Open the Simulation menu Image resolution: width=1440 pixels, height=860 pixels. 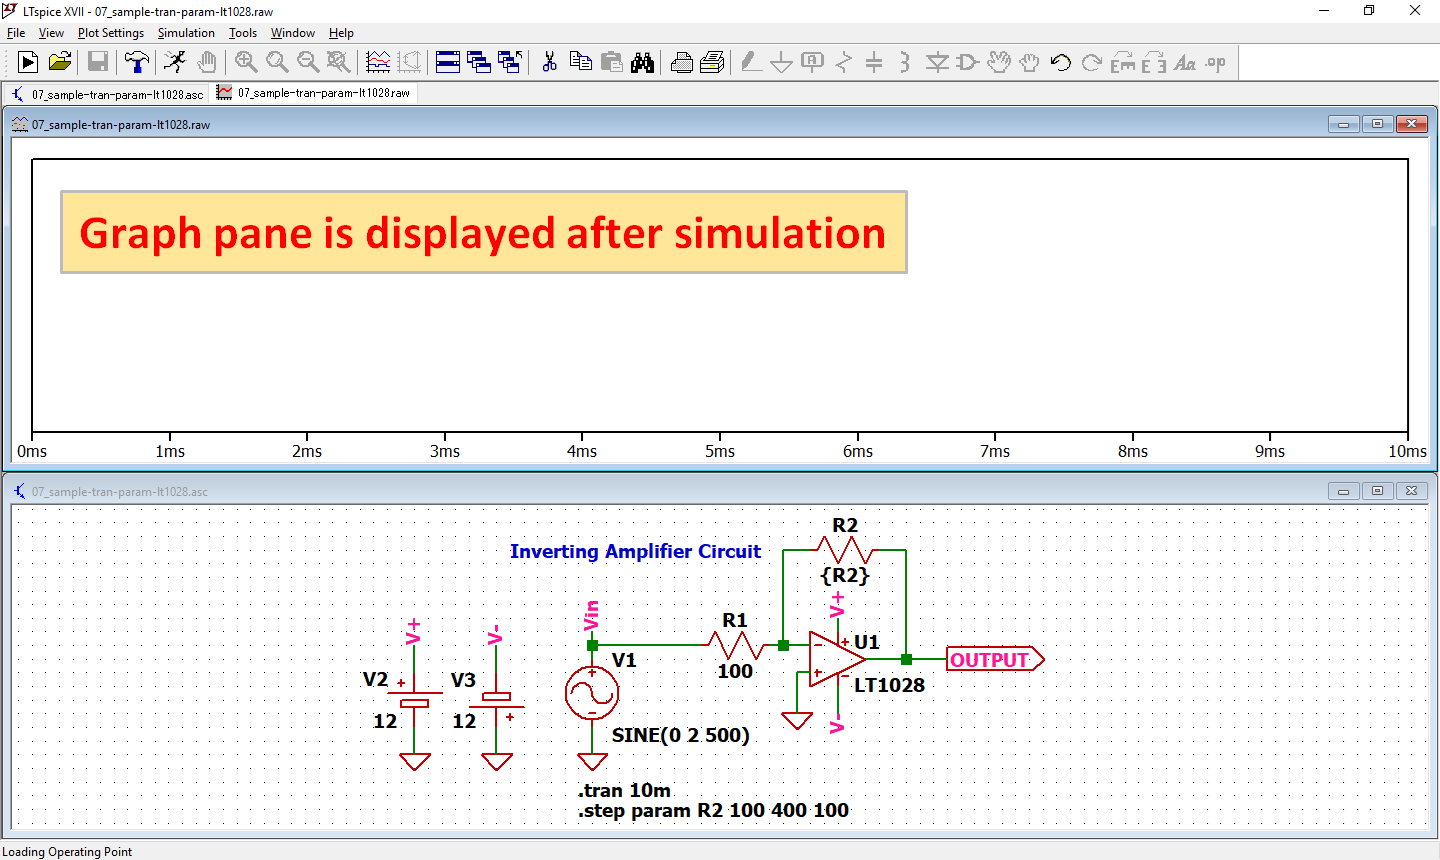[186, 32]
